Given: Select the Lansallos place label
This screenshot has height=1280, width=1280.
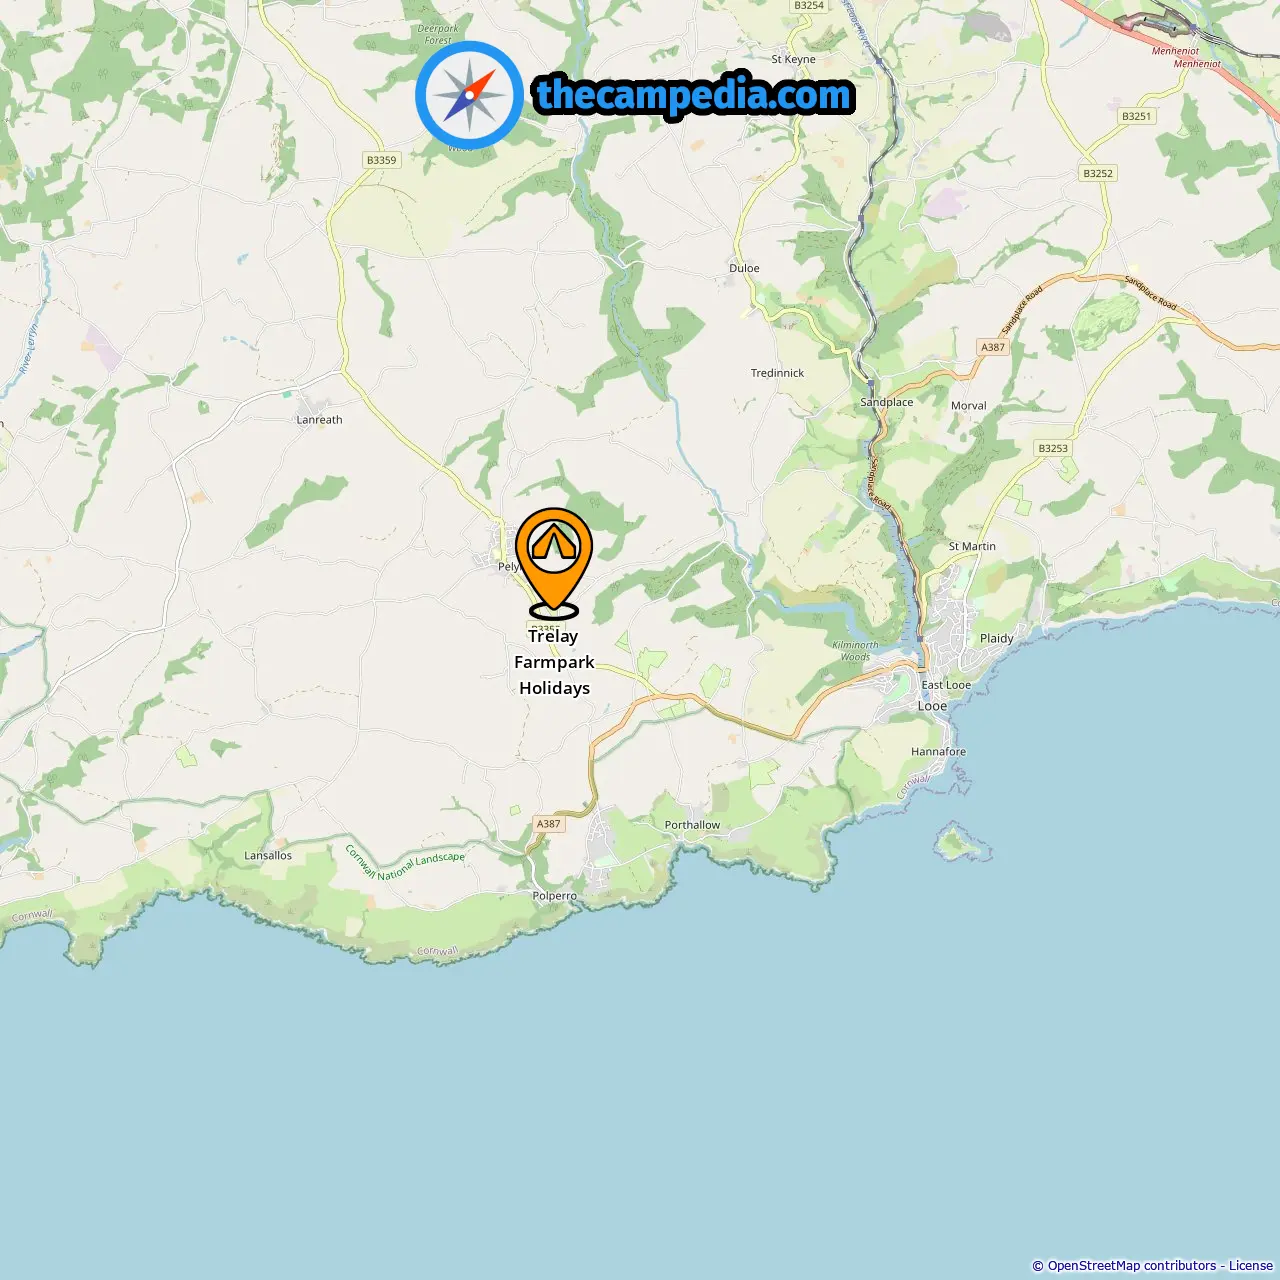Looking at the screenshot, I should [x=268, y=855].
